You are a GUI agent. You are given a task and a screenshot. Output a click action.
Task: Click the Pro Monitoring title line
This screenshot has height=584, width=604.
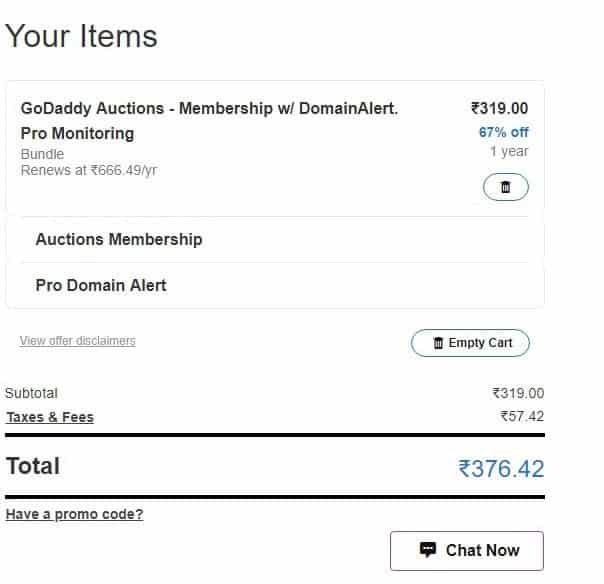77,133
